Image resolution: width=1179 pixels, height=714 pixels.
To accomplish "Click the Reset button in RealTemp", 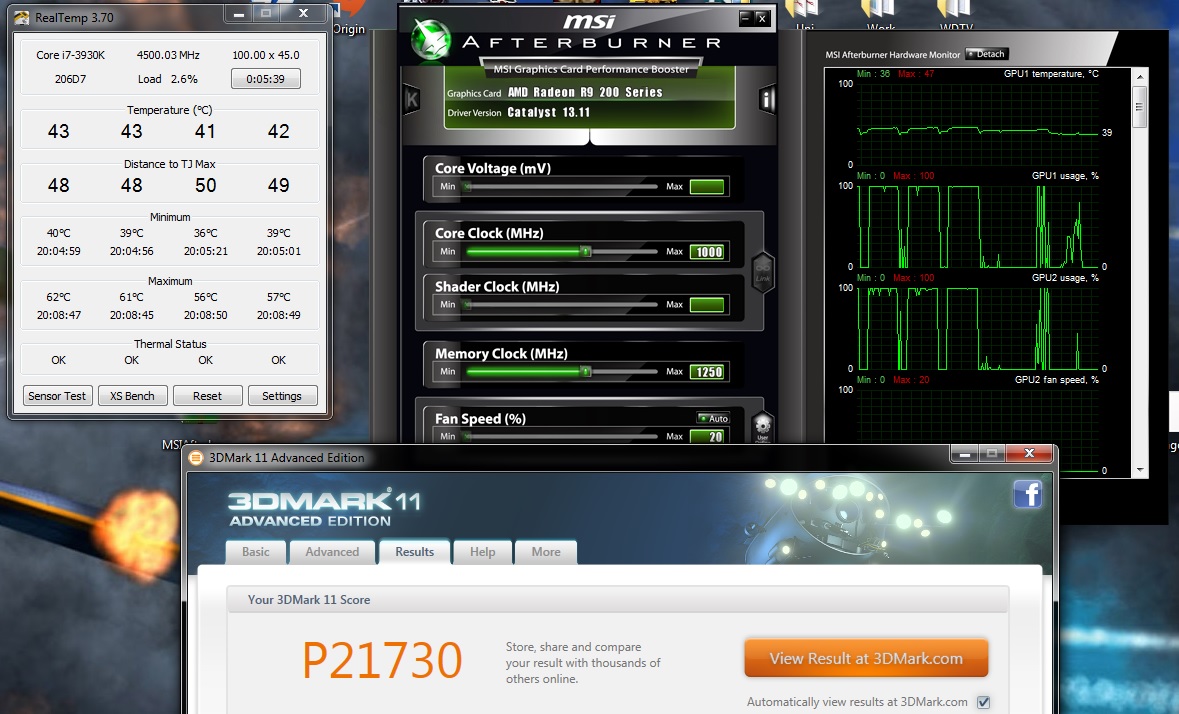I will [208, 395].
